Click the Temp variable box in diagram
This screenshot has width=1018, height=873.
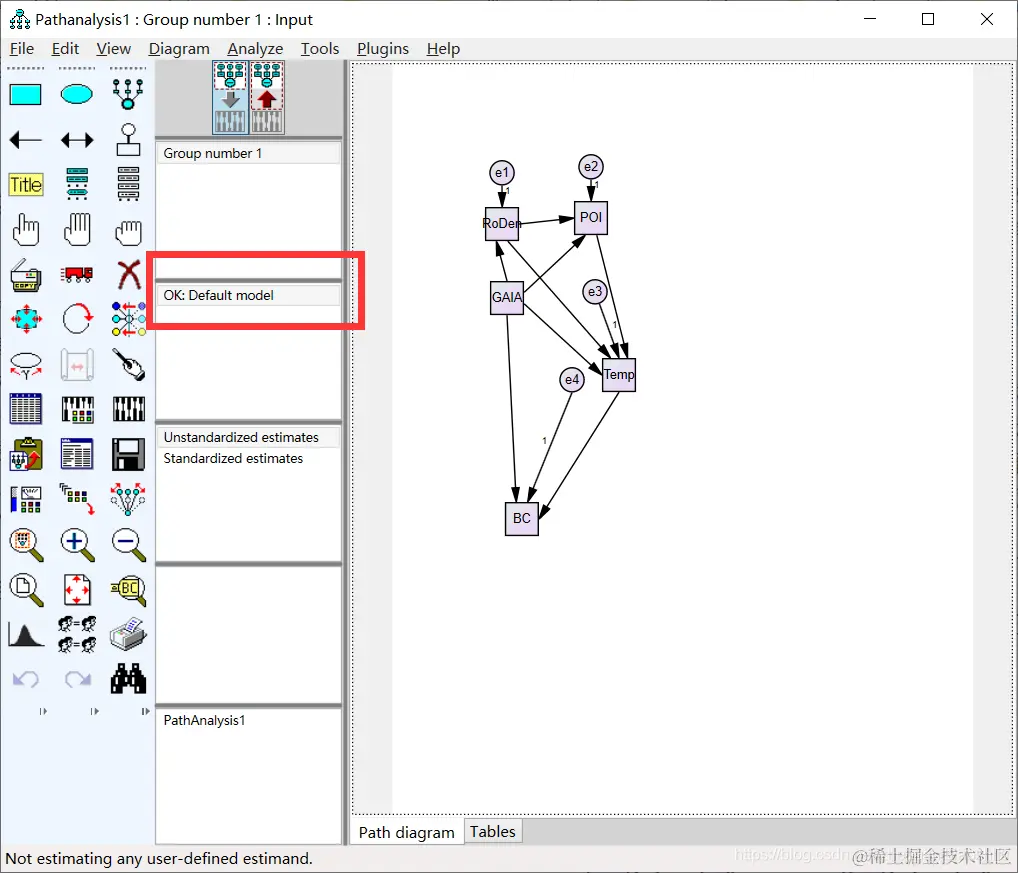pyautogui.click(x=619, y=375)
